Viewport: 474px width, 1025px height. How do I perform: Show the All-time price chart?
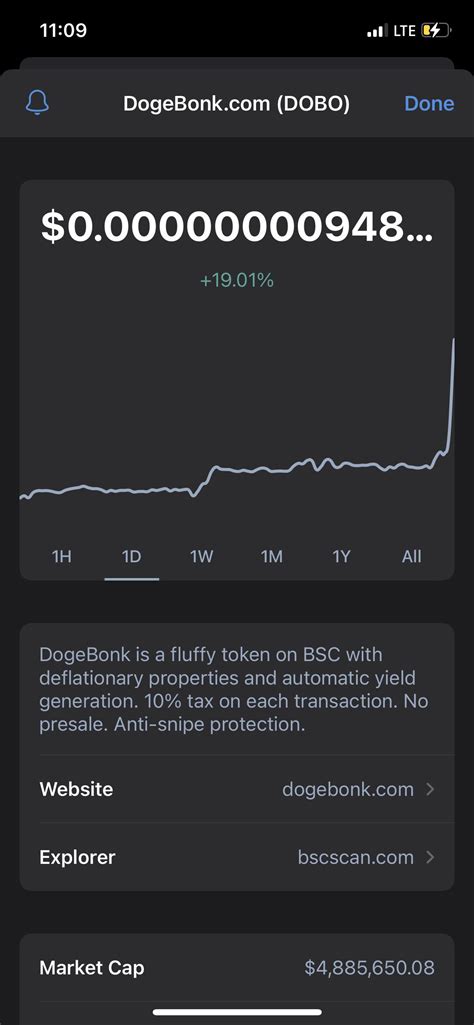coord(411,556)
